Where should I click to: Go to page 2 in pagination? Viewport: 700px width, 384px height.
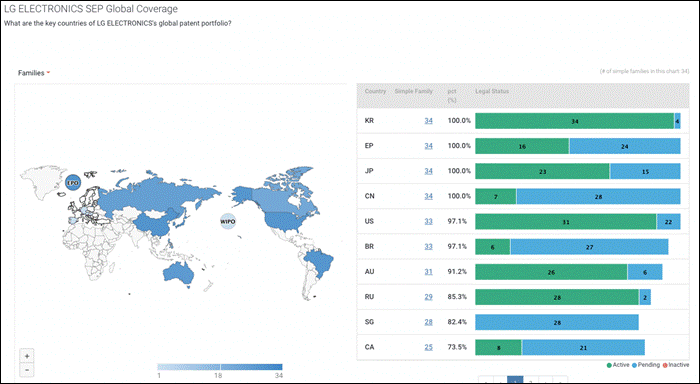[x=530, y=380]
